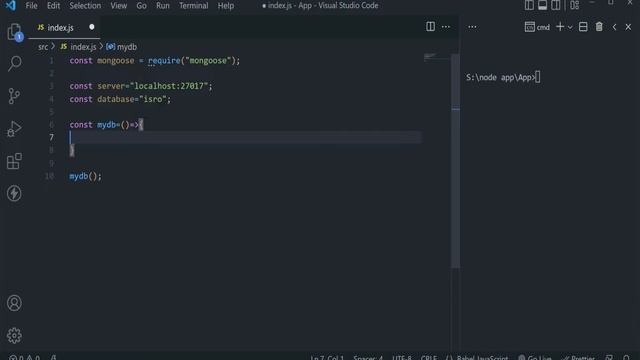Open the notifications bell icon
Image resolution: width=640 pixels, height=360 pixels.
(x=627, y=358)
